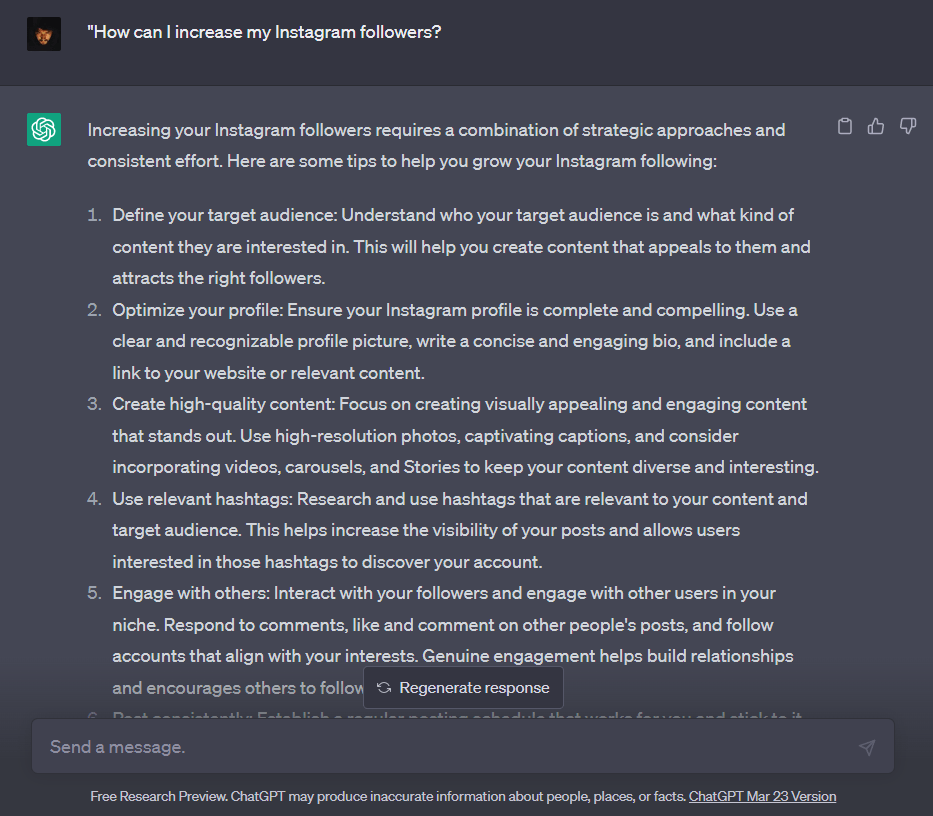Open the ChatGPT Mar 23 Version link

(x=762, y=796)
